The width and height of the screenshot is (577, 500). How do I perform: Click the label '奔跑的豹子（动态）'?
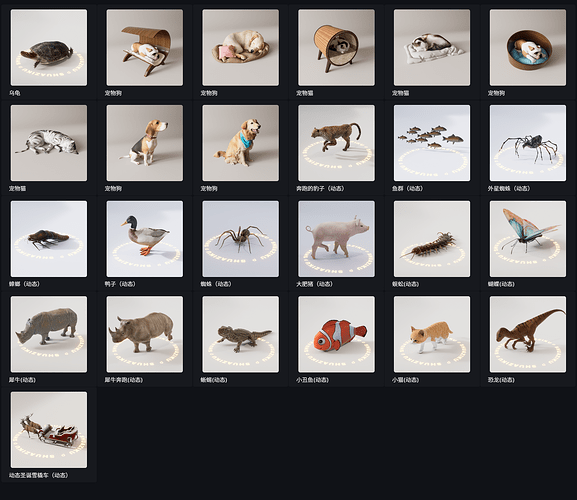(320, 188)
